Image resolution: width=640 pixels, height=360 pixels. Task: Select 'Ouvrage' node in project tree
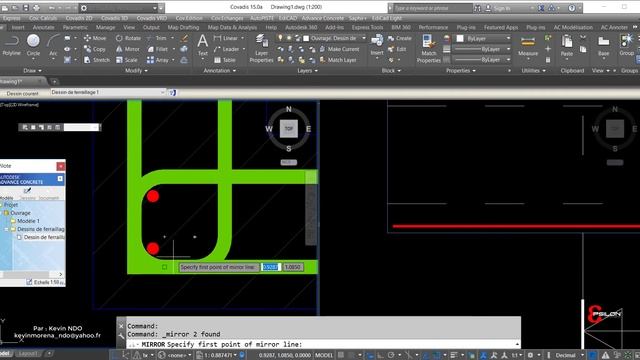20,213
